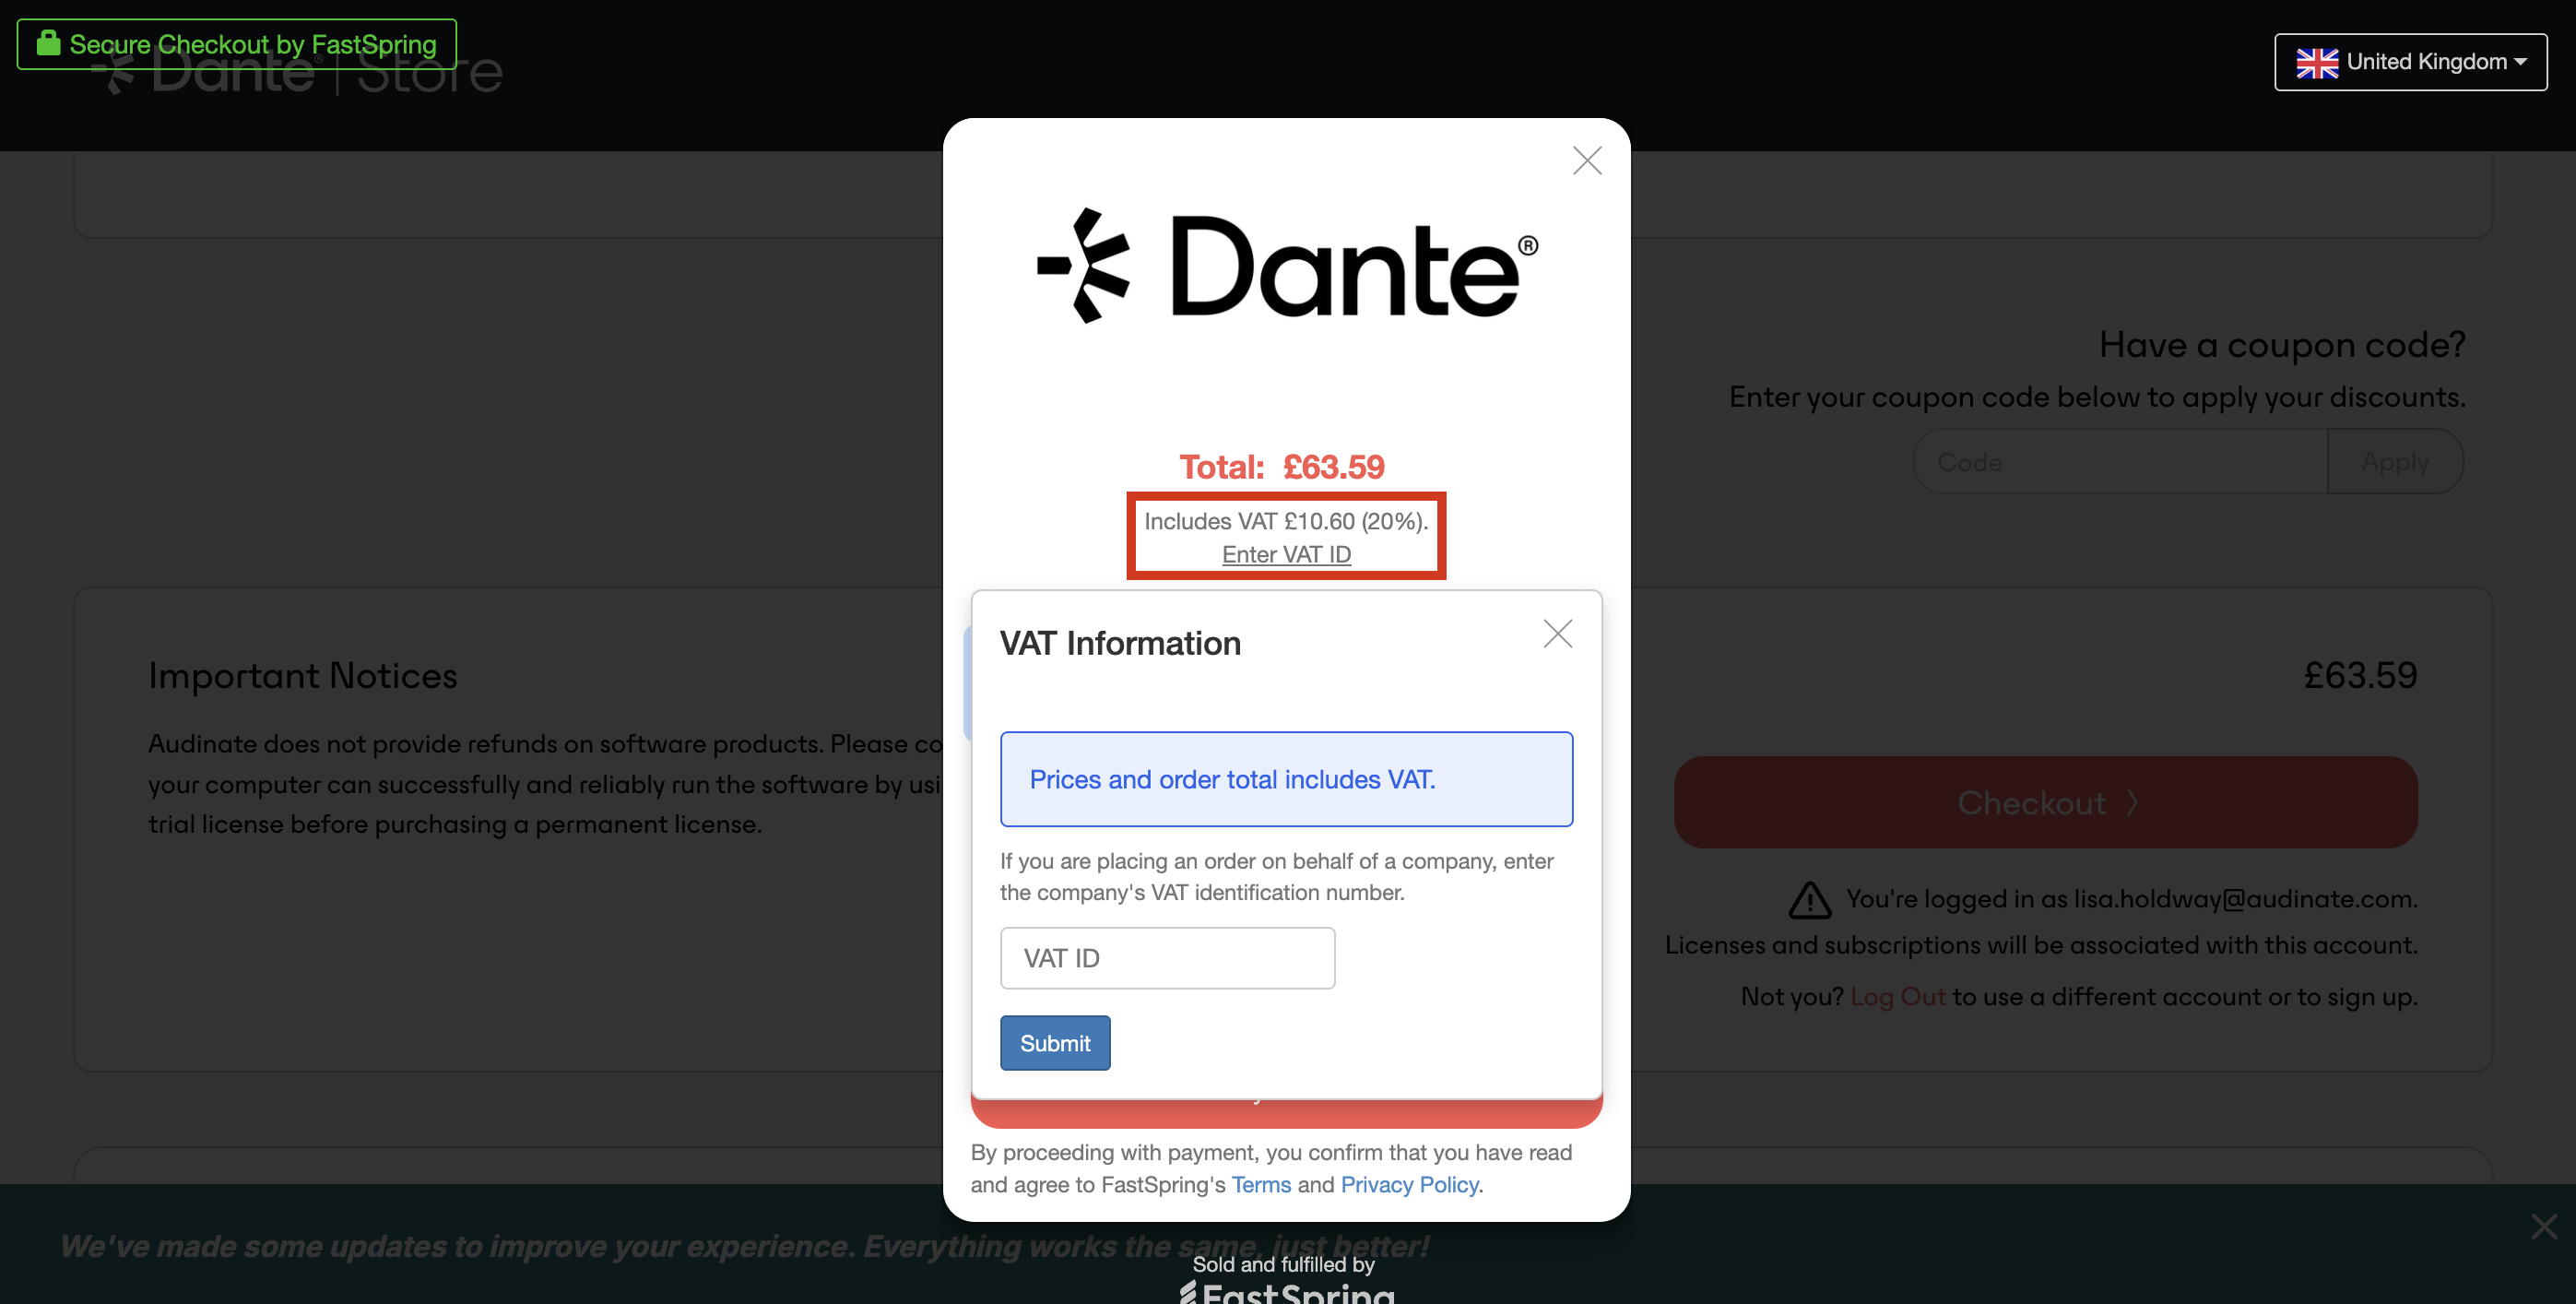This screenshot has width=2576, height=1304.
Task: Click the Enter VAT ID link
Action: coord(1286,555)
